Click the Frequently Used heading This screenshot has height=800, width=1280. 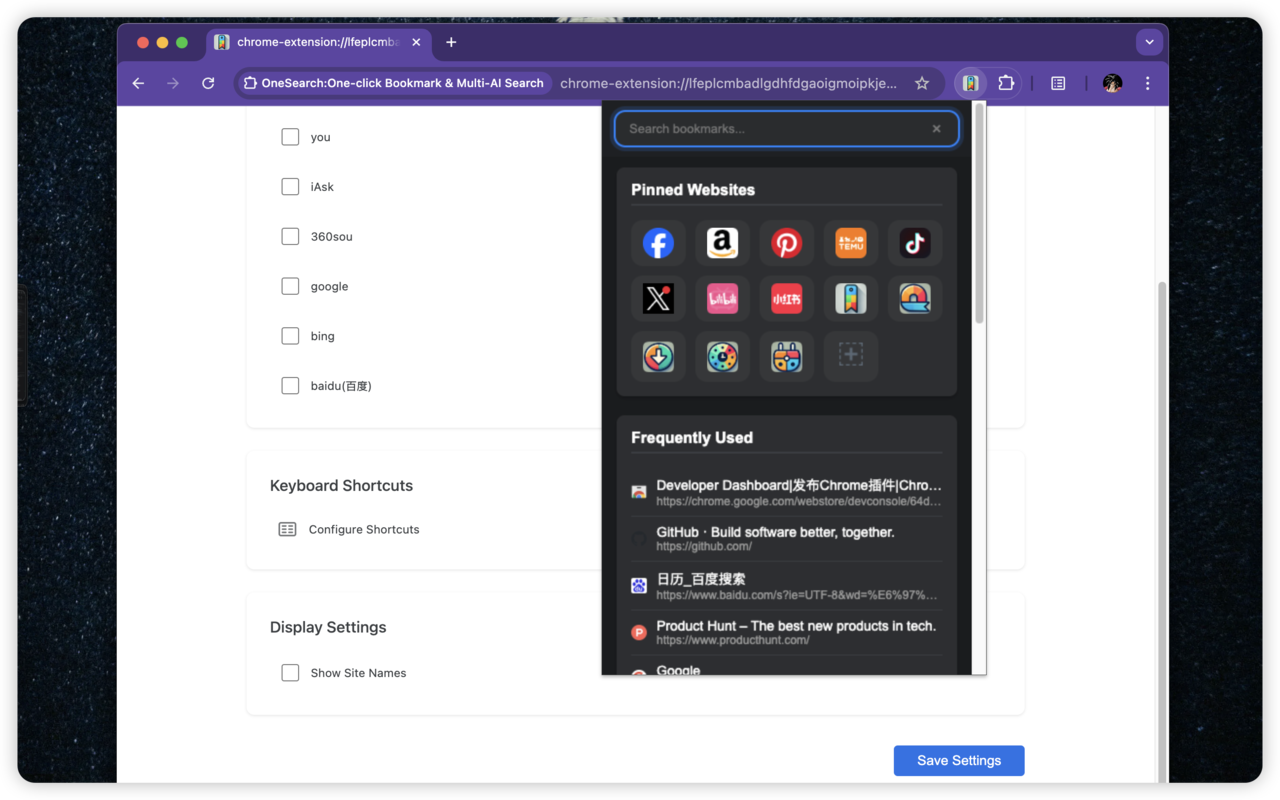pyautogui.click(x=692, y=438)
